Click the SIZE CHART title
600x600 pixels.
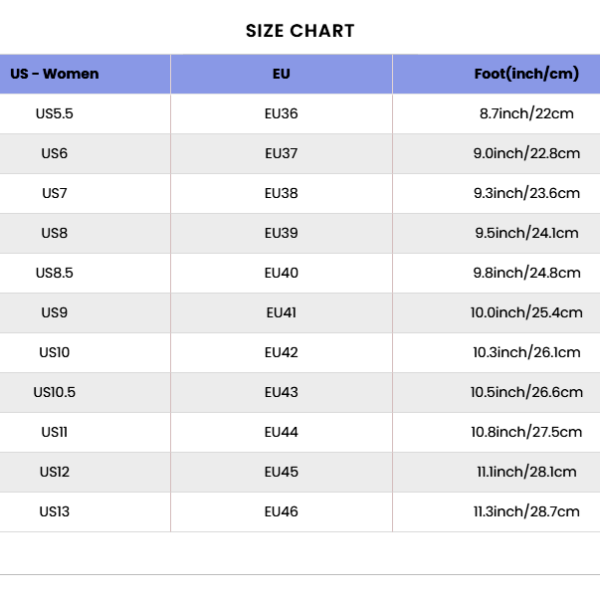[x=300, y=31]
